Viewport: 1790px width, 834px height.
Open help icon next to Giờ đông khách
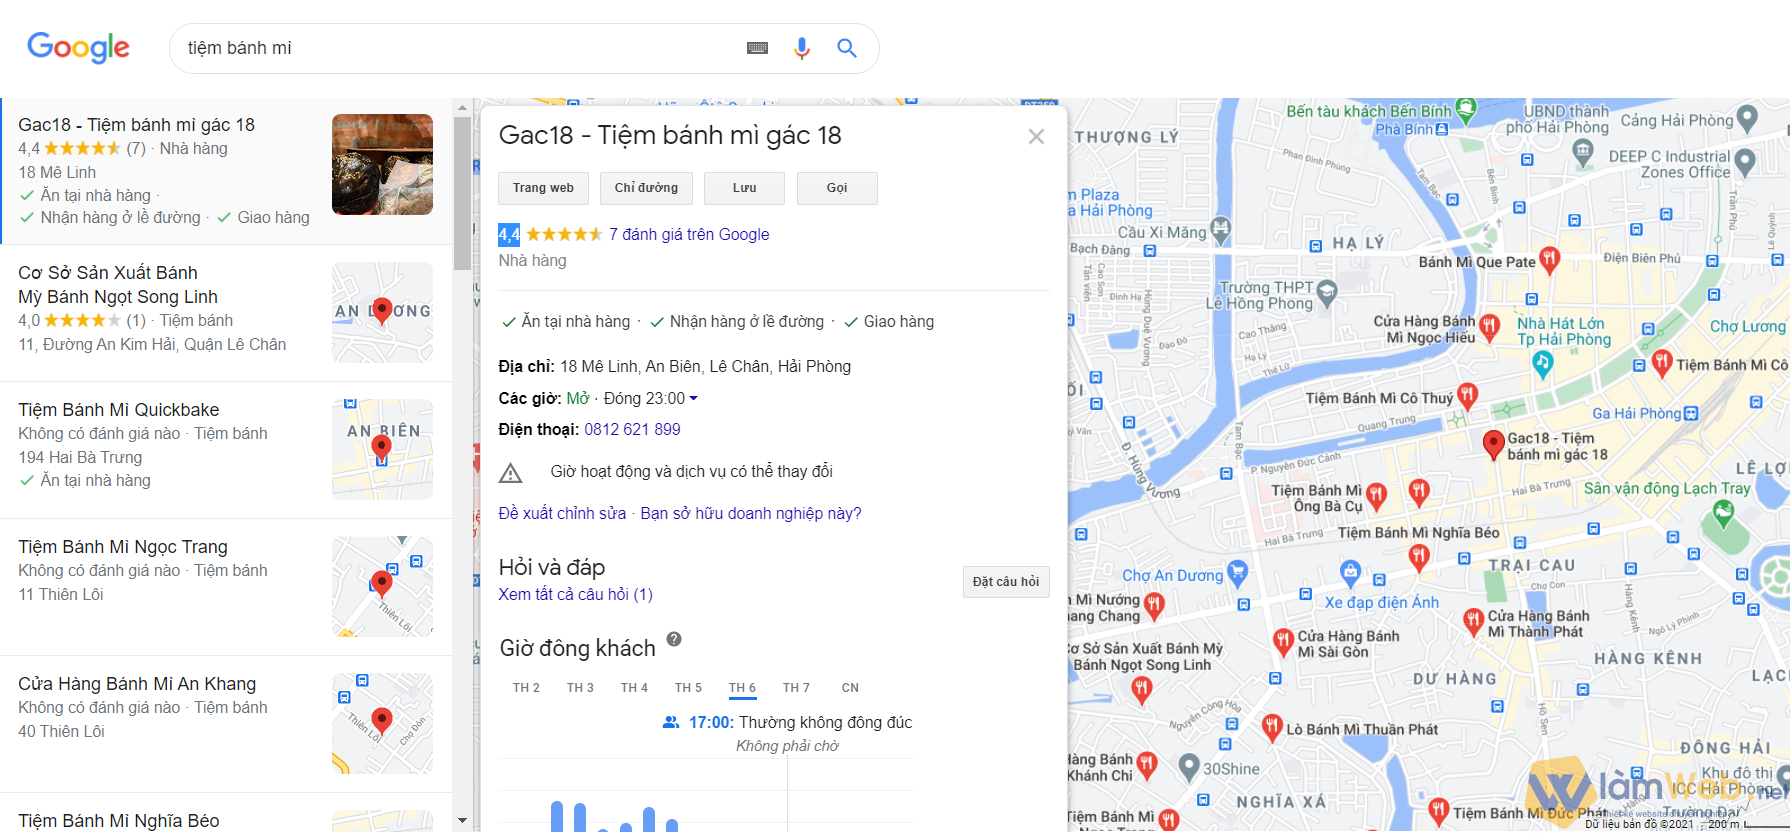point(674,639)
